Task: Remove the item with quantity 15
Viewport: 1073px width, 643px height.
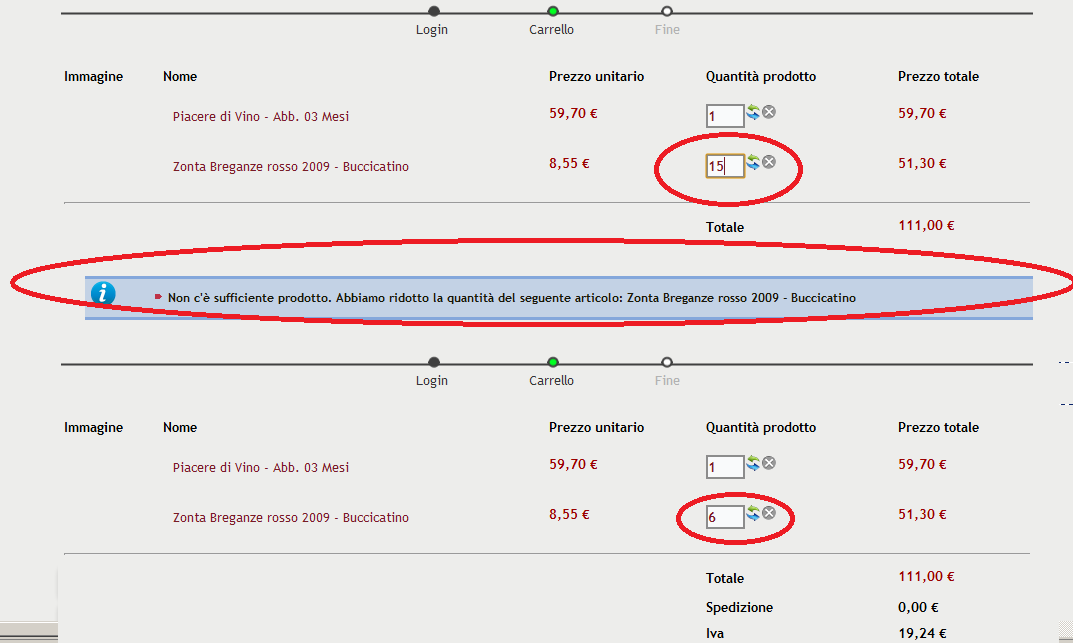Action: (769, 162)
